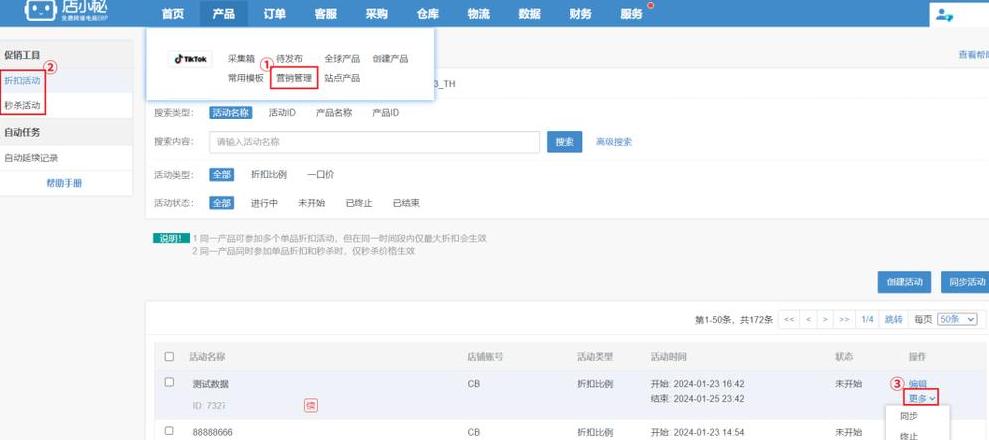This screenshot has height=440, width=989.
Task: Open the 首页 navigation item
Action: coord(173,14)
